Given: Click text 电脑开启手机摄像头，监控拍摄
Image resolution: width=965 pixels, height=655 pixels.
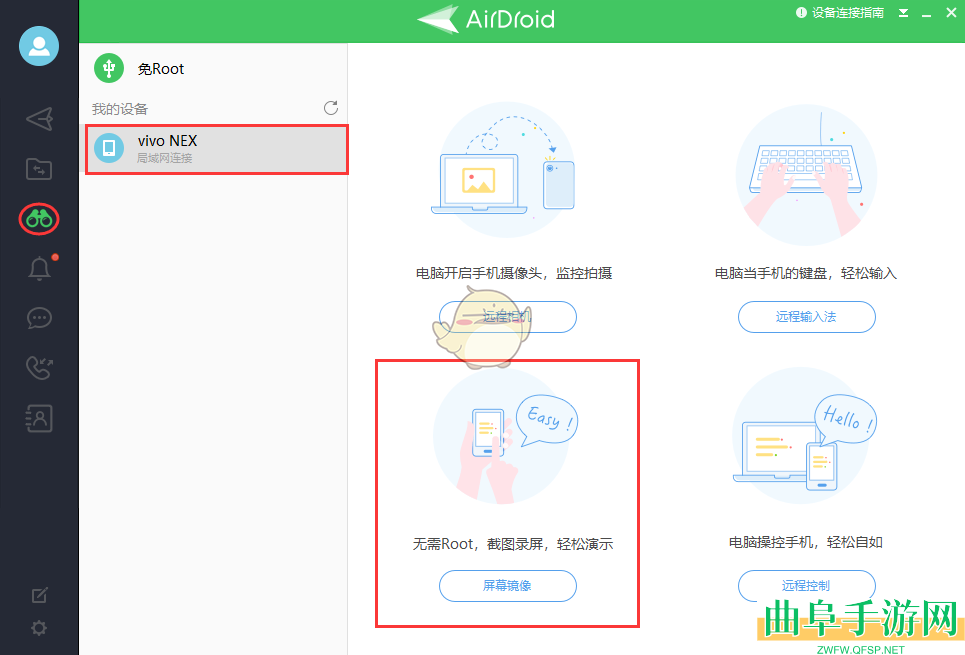Looking at the screenshot, I should tap(514, 273).
